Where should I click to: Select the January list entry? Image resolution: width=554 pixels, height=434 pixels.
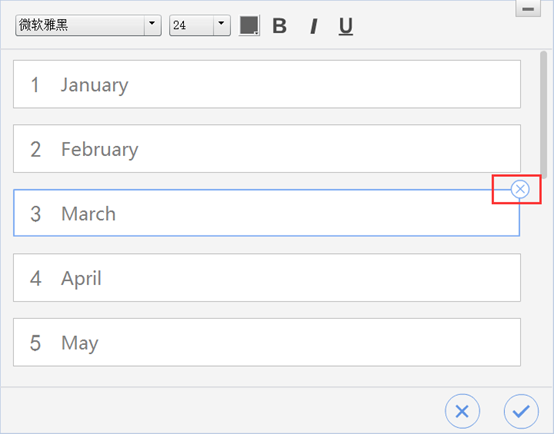(x=267, y=84)
